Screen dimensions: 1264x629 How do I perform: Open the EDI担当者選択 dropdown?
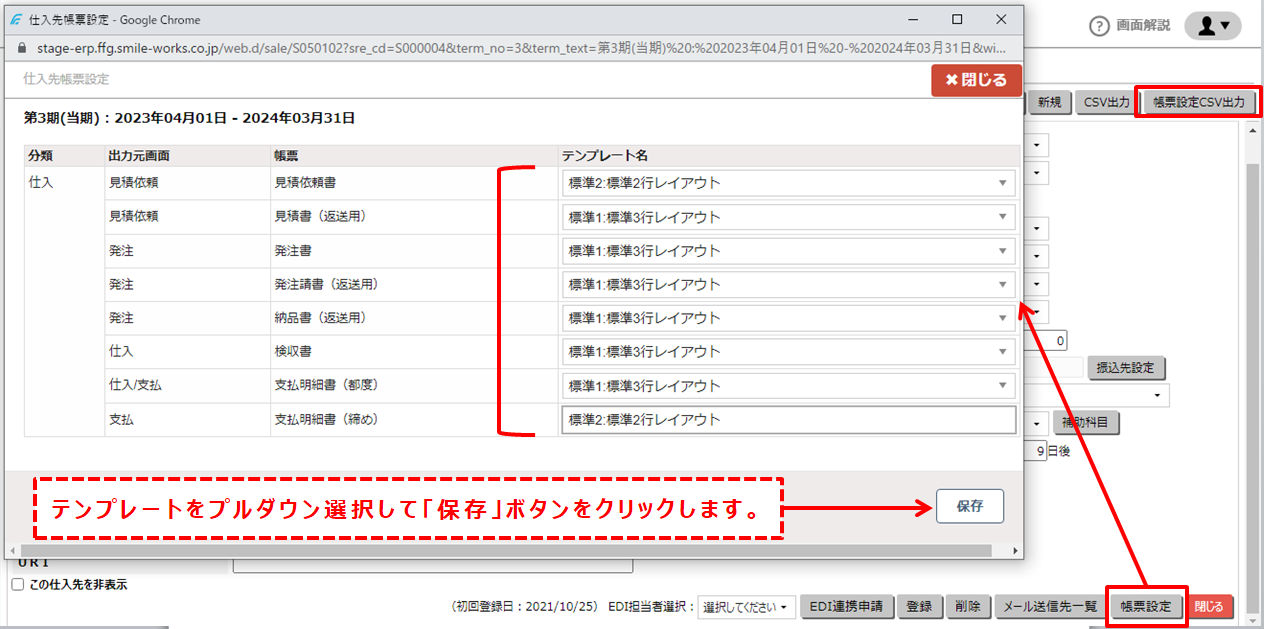click(744, 606)
